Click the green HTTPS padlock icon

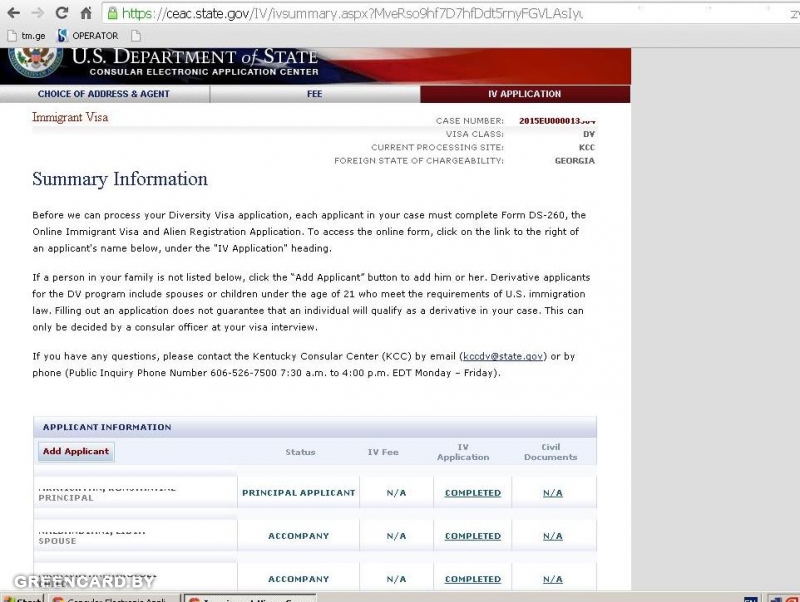click(112, 14)
